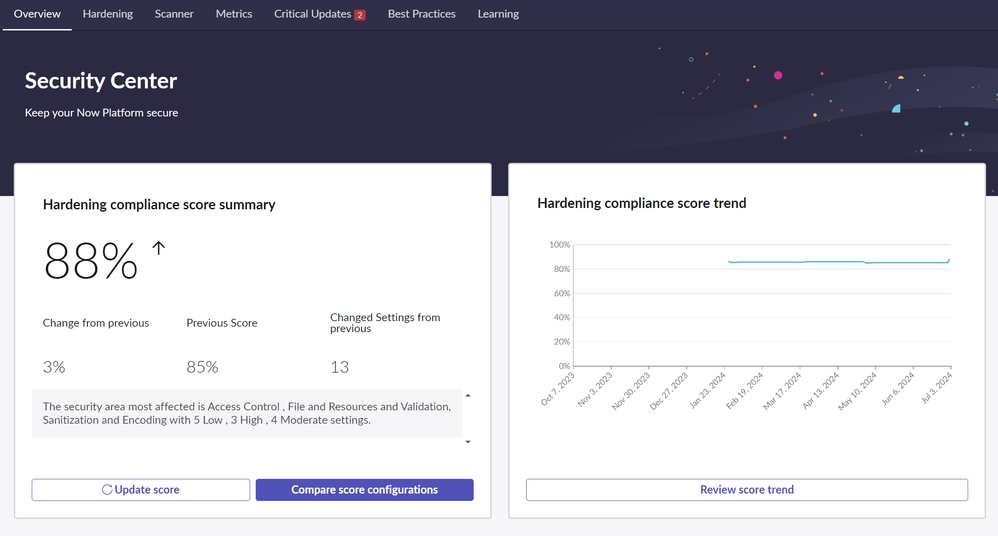Click the Nov 3, 2023 axis label

pyautogui.click(x=595, y=389)
